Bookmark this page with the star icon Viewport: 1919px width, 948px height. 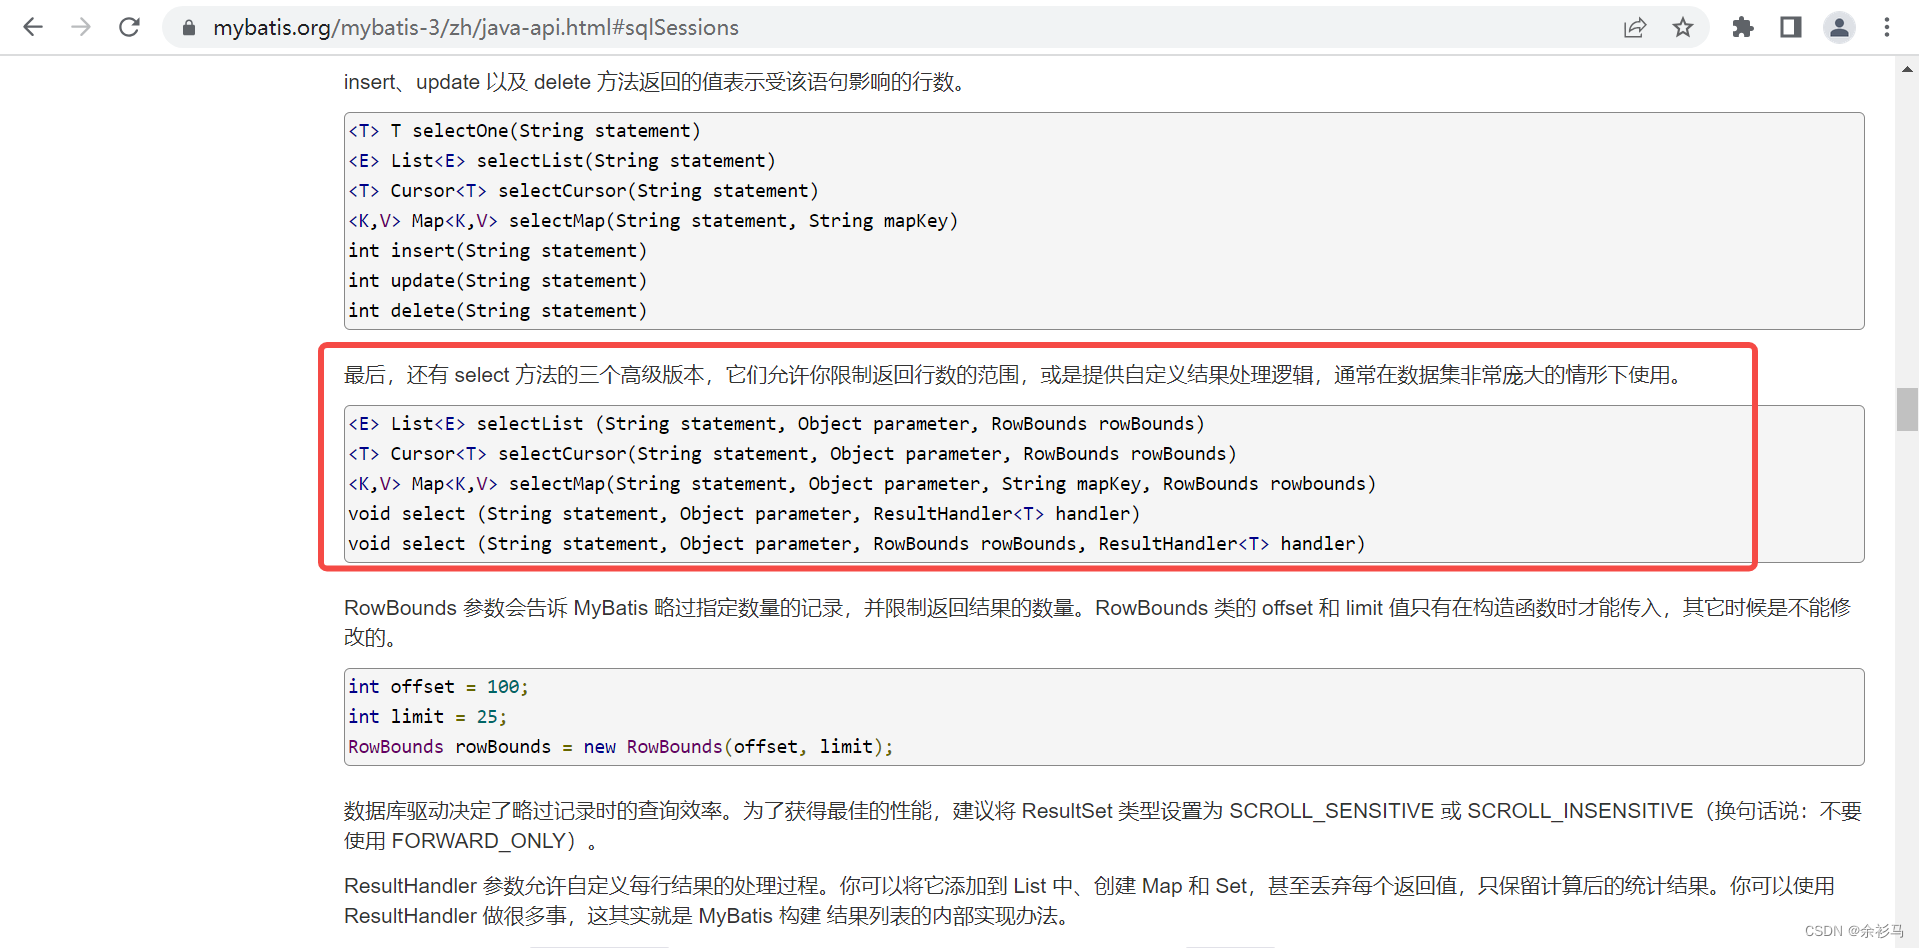tap(1684, 28)
